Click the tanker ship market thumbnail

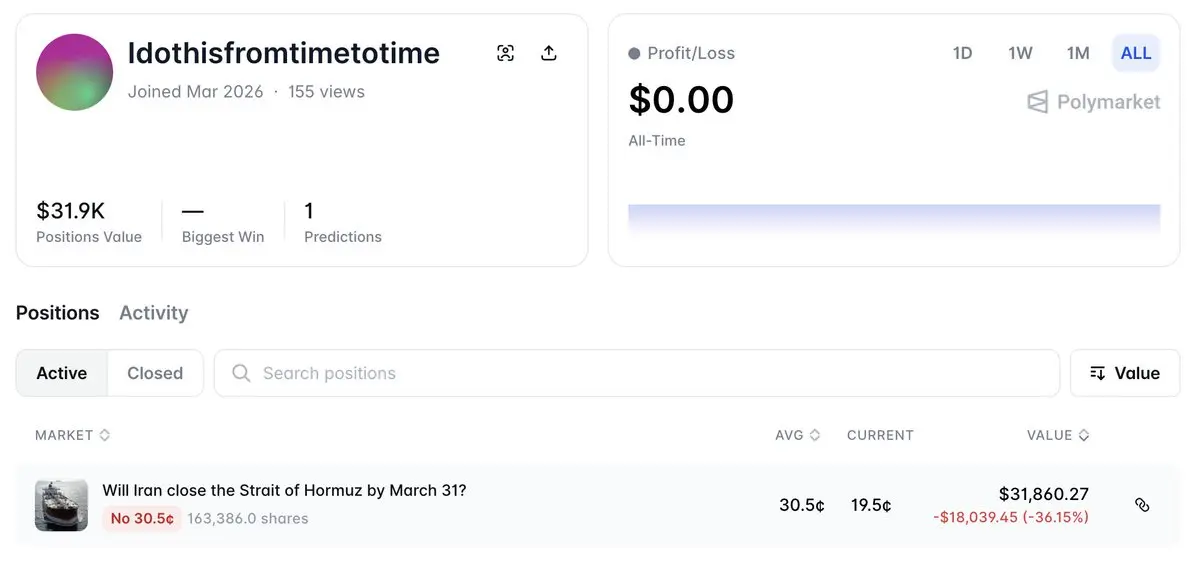pyautogui.click(x=61, y=505)
